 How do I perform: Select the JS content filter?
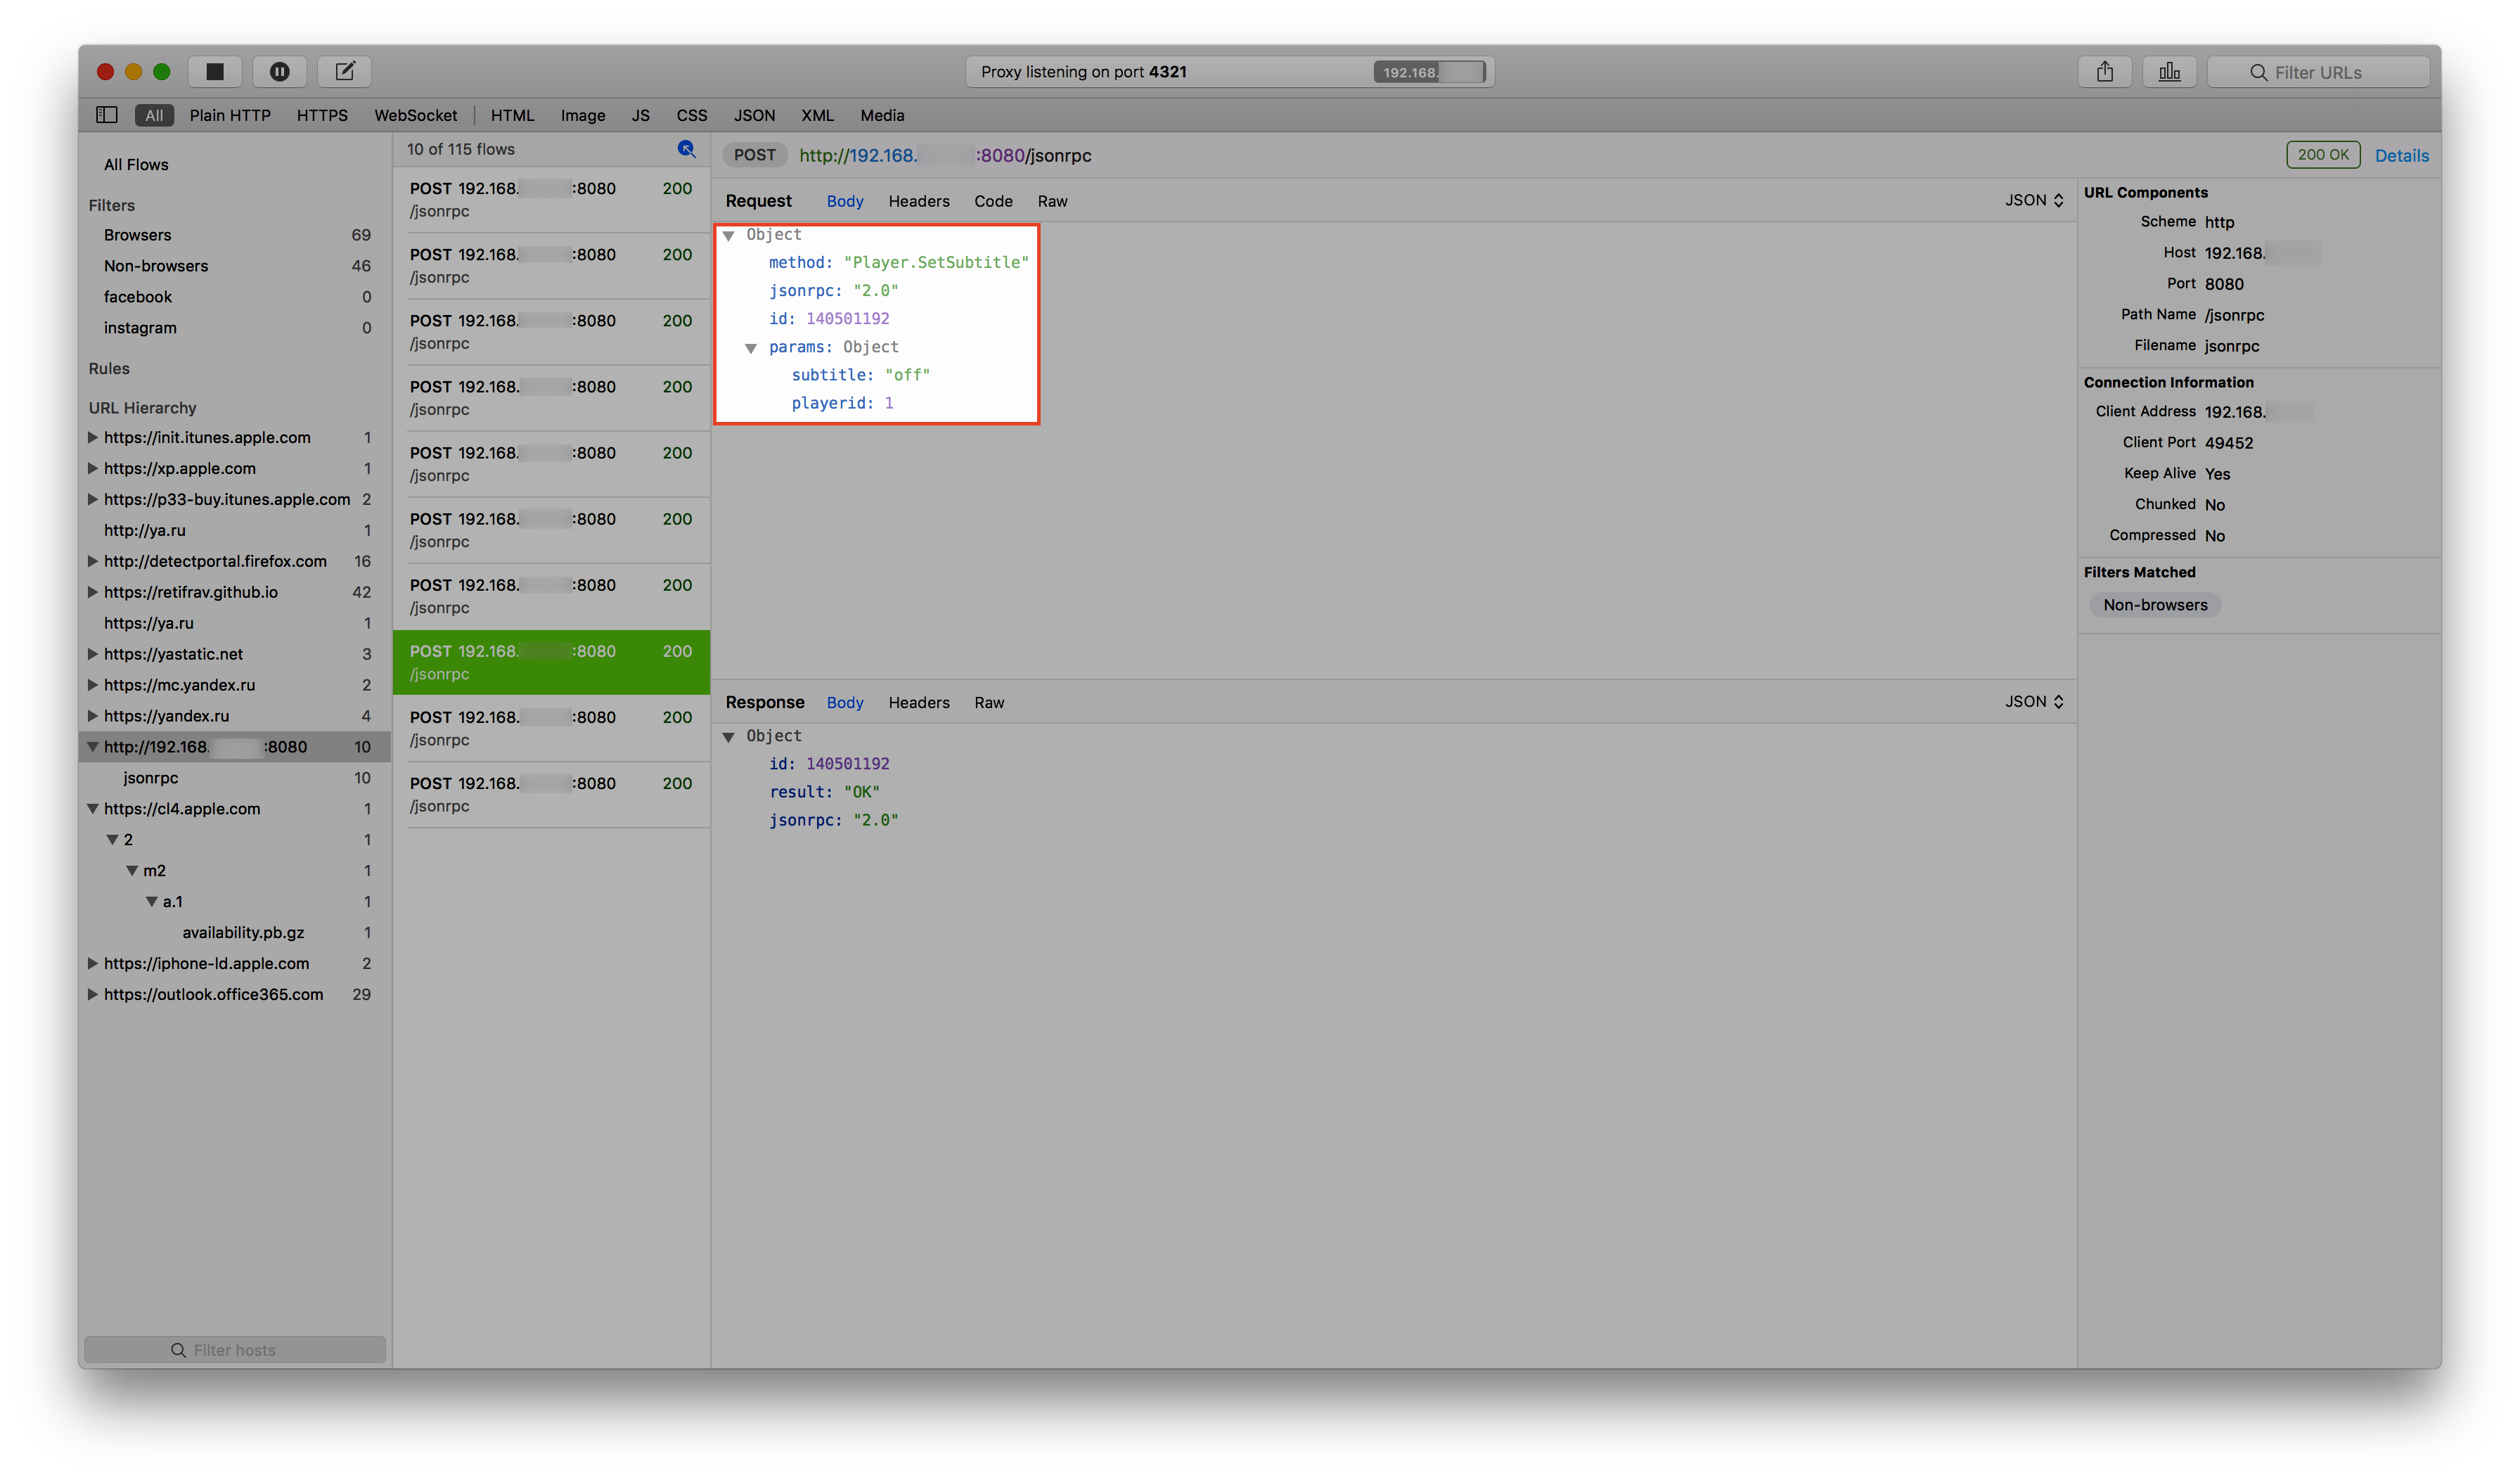click(x=641, y=115)
